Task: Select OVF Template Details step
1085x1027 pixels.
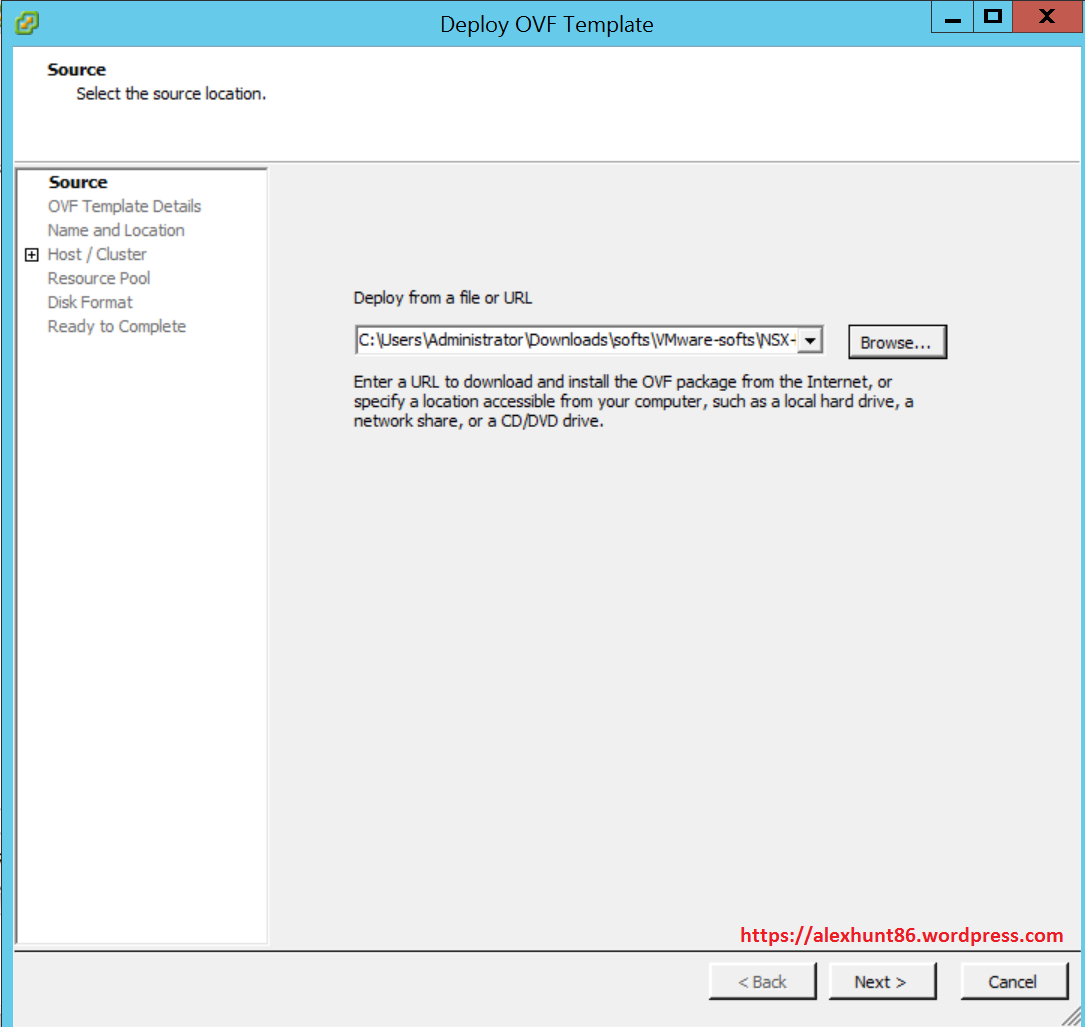Action: click(124, 206)
